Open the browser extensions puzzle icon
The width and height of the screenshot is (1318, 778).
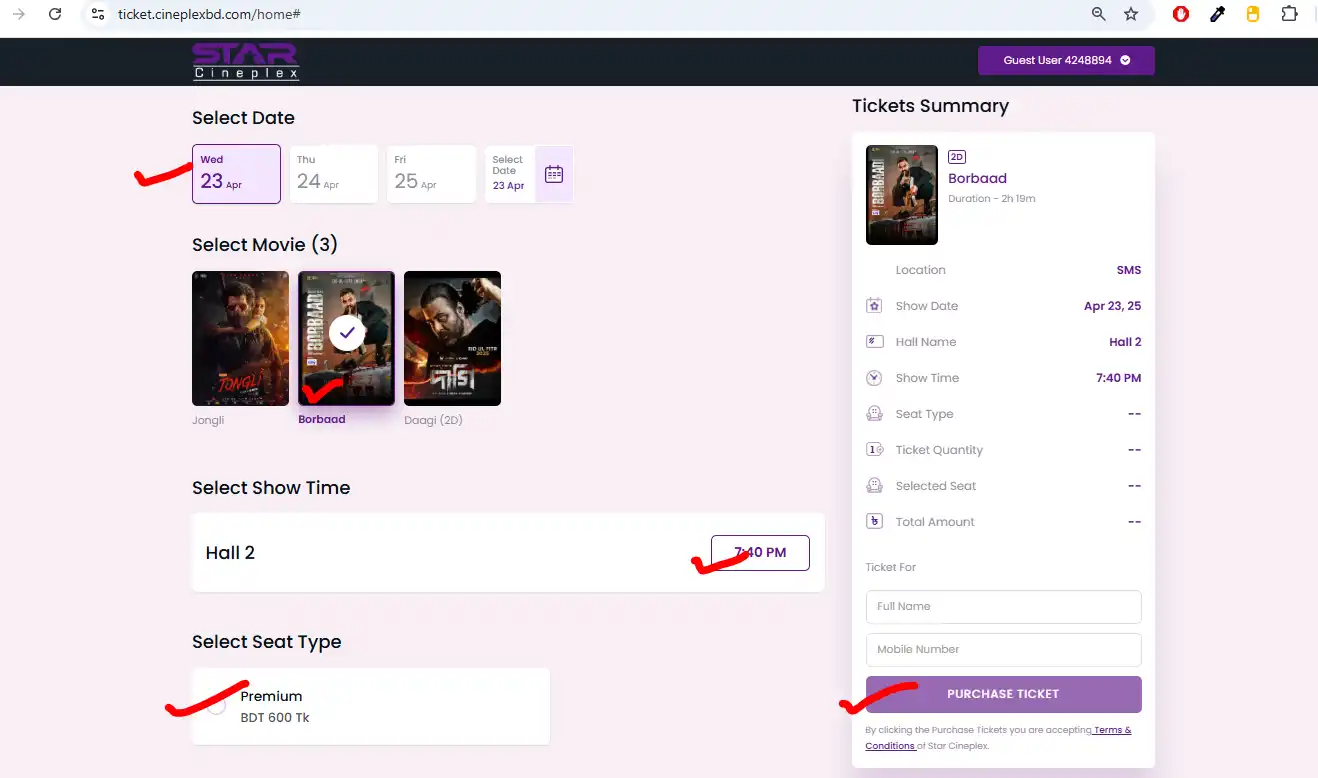[x=1290, y=14]
